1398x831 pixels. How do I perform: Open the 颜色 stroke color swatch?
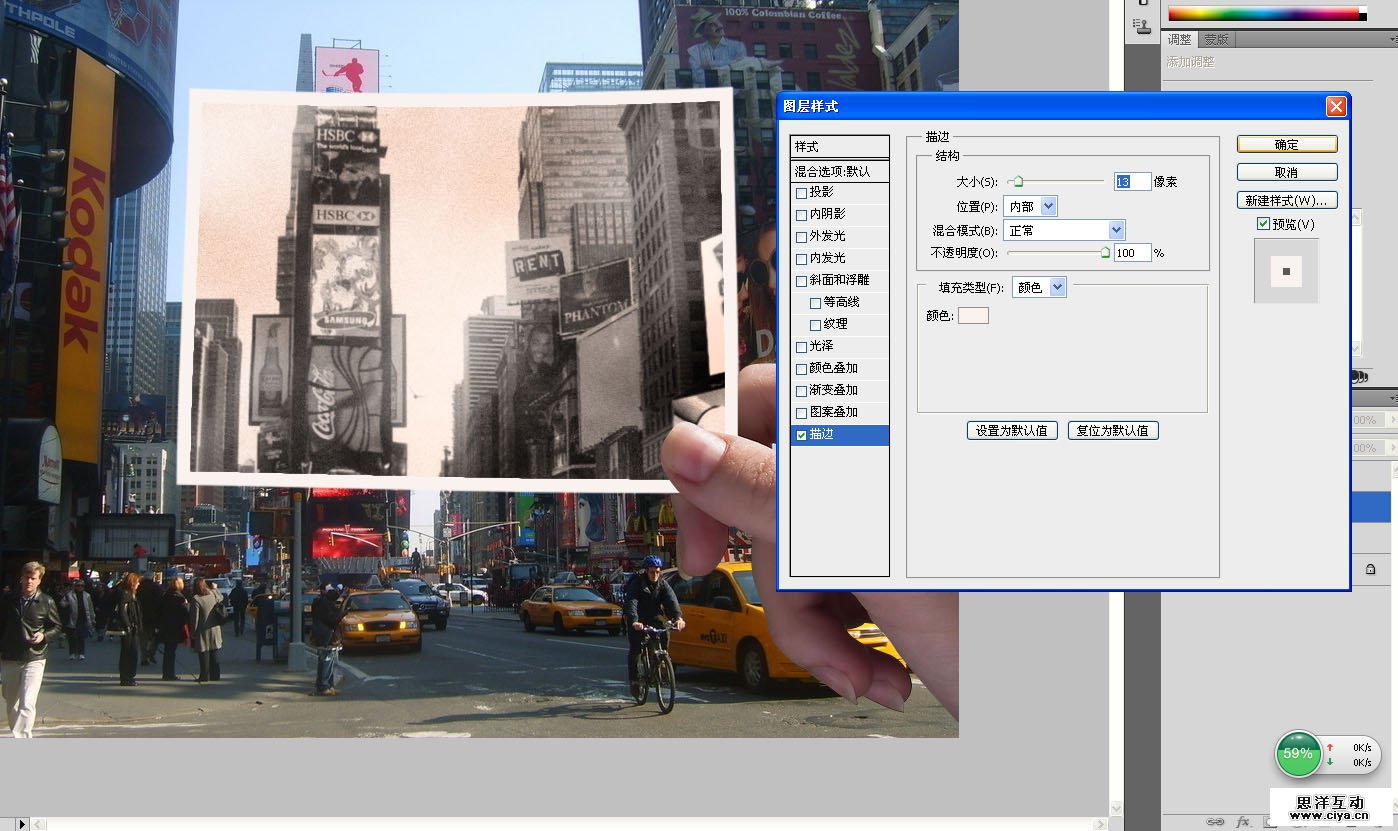973,316
